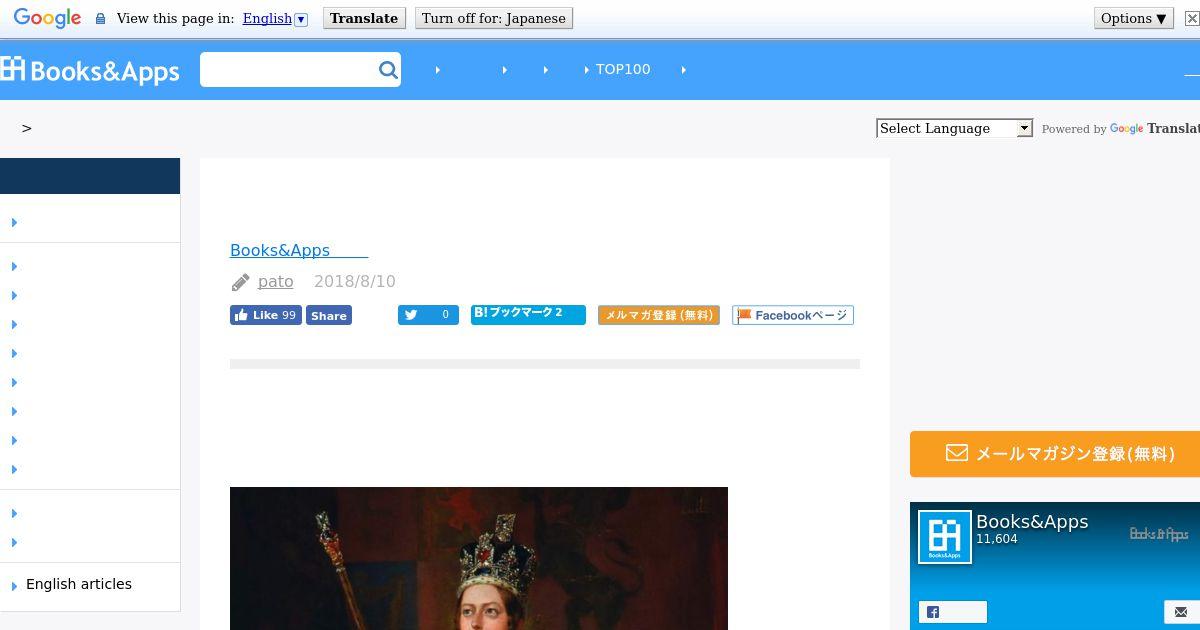Open Books&Apps Facebook page title
1200x630 pixels.
pos(1032,521)
